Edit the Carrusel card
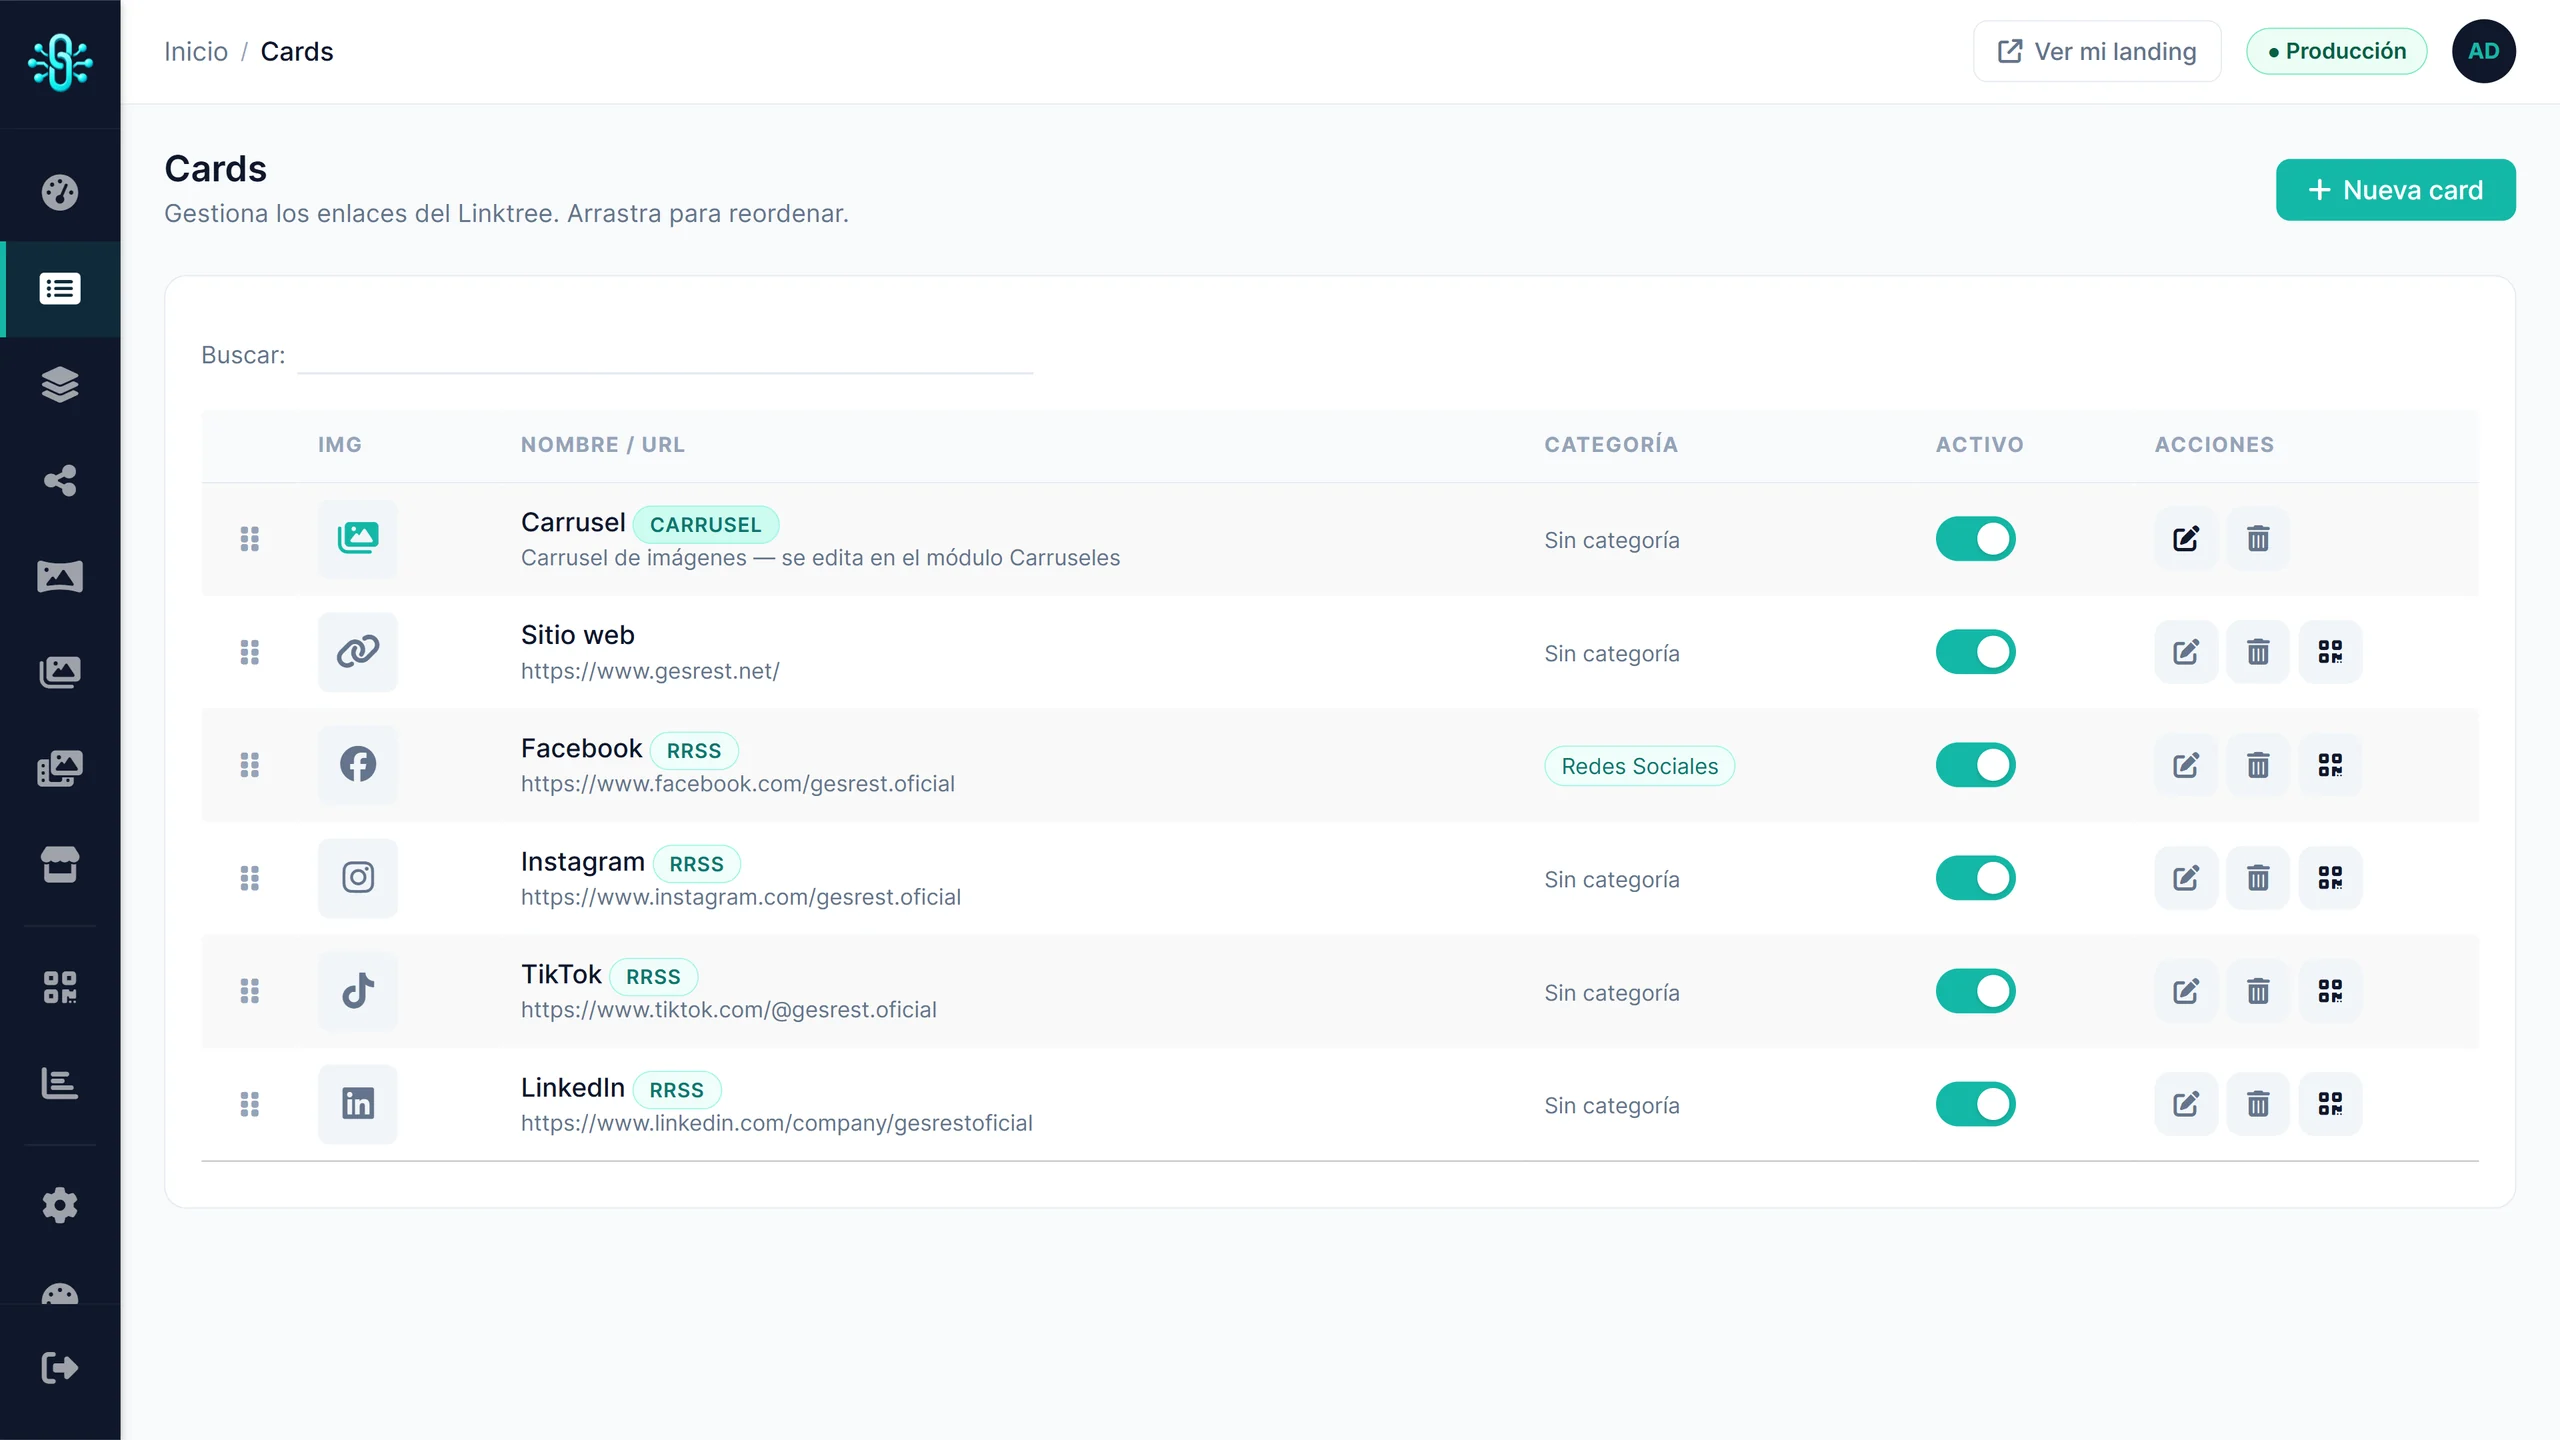Viewport: 2560px width, 1440px height. click(2186, 539)
